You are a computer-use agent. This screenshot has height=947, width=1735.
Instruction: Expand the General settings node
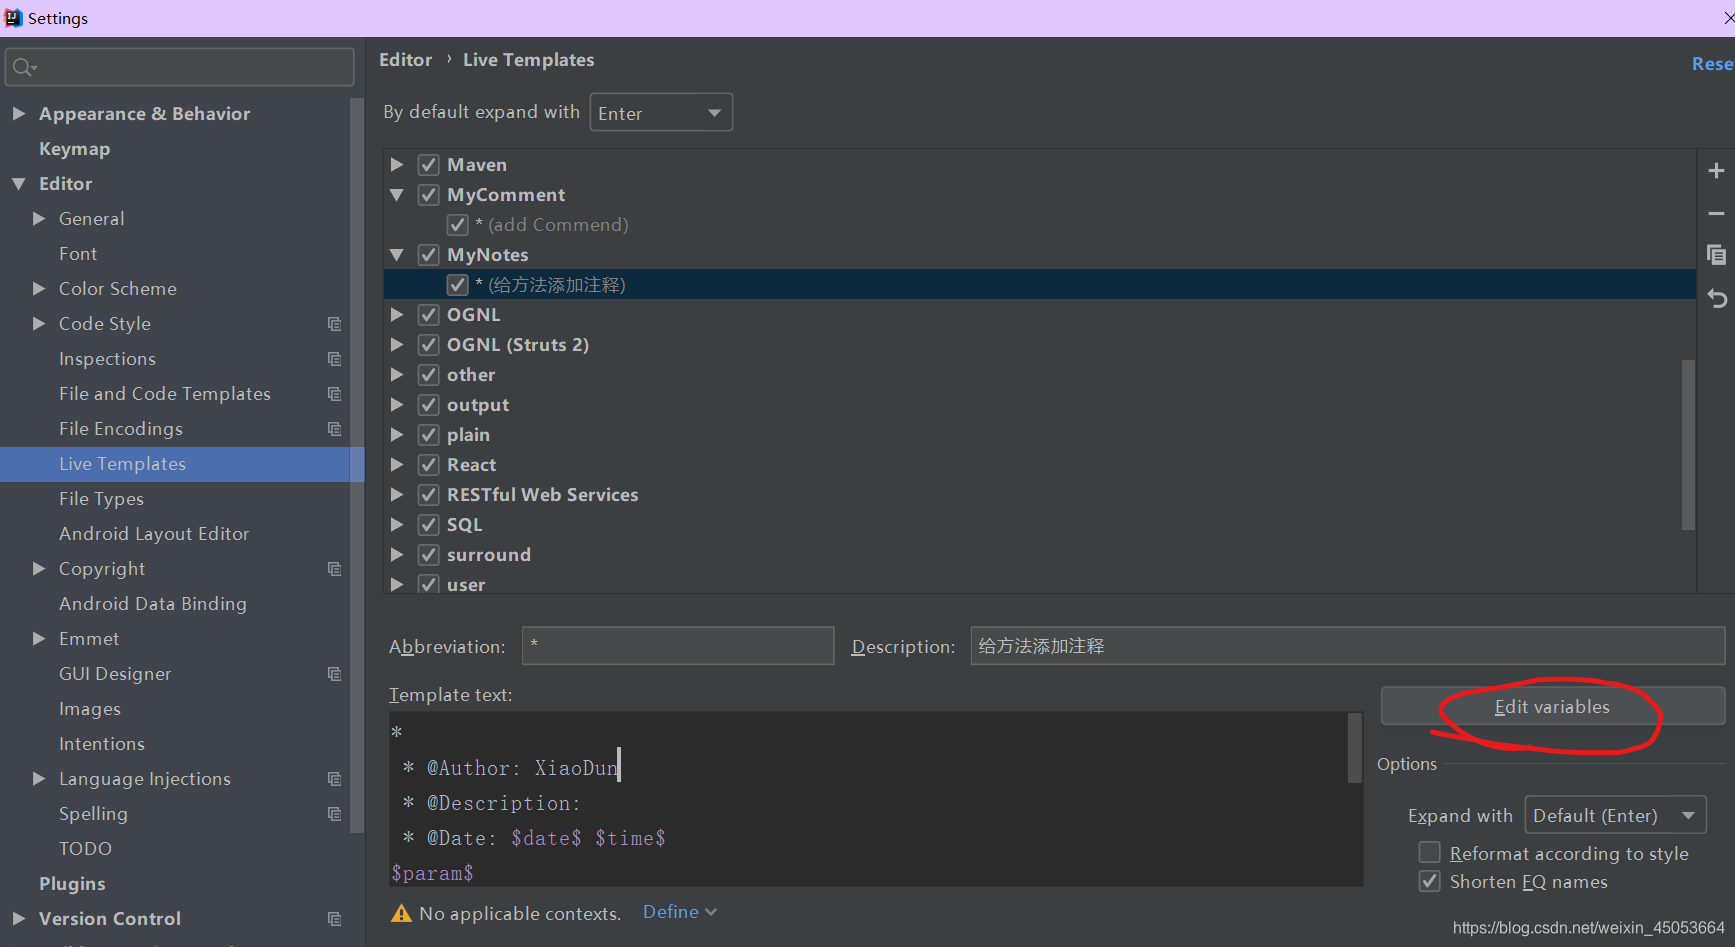pos(39,219)
